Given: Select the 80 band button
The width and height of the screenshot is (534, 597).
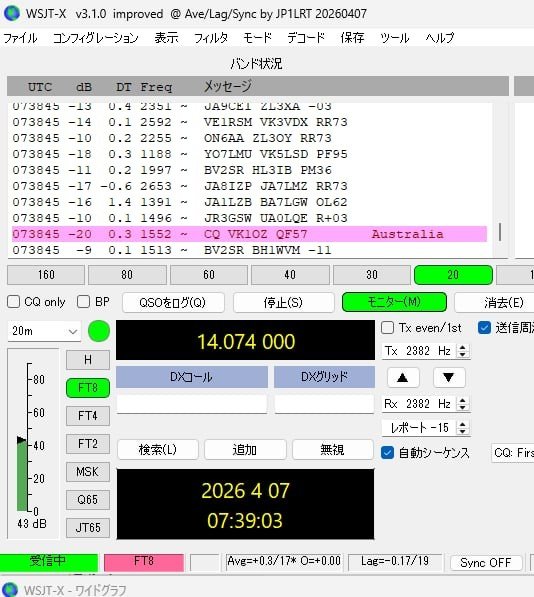Looking at the screenshot, I should pyautogui.click(x=127, y=275).
